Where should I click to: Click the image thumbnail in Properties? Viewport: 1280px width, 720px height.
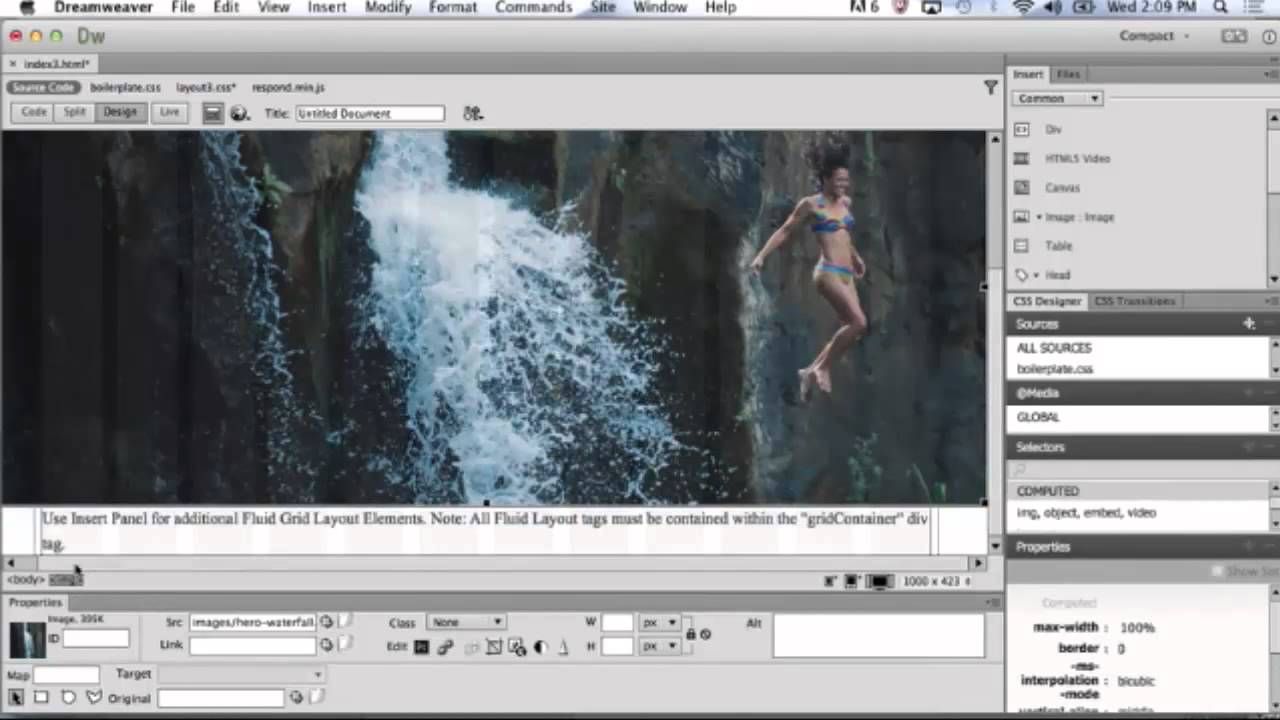tap(27, 640)
